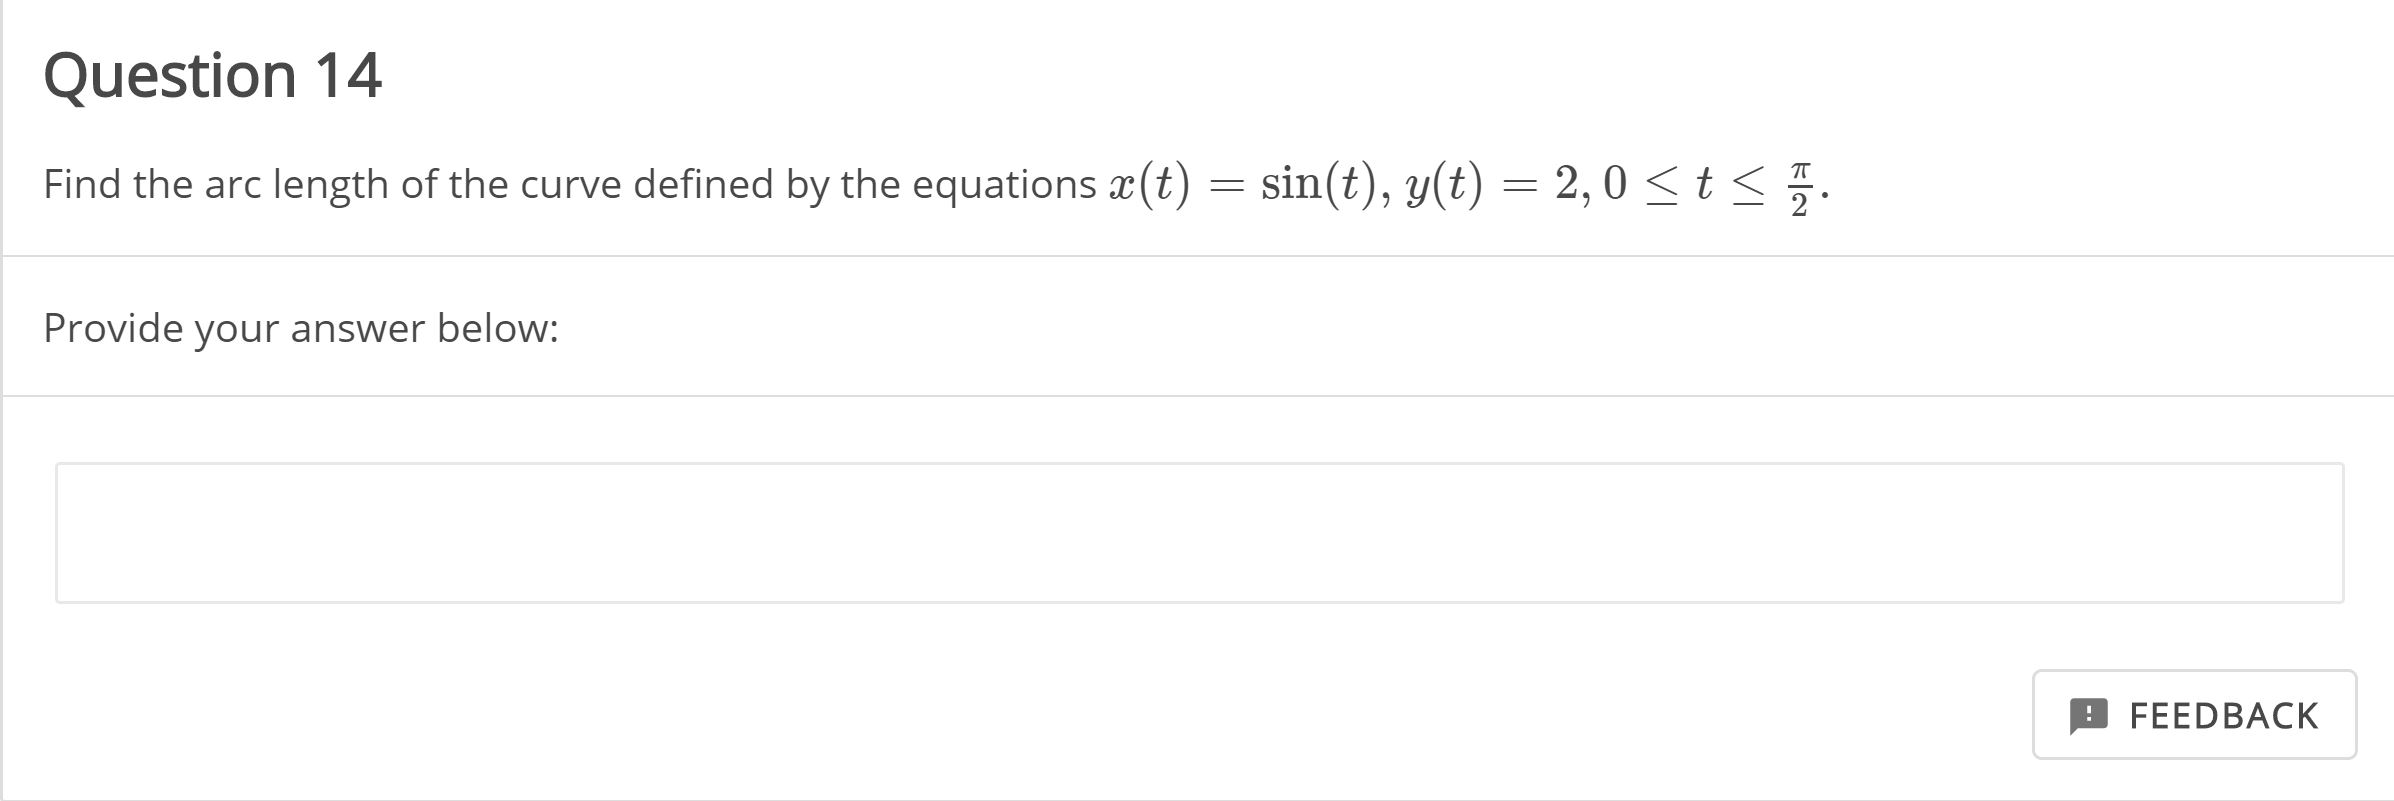This screenshot has height=801, width=2394.
Task: Click the FEEDBACK button
Action: pyautogui.click(x=2195, y=716)
